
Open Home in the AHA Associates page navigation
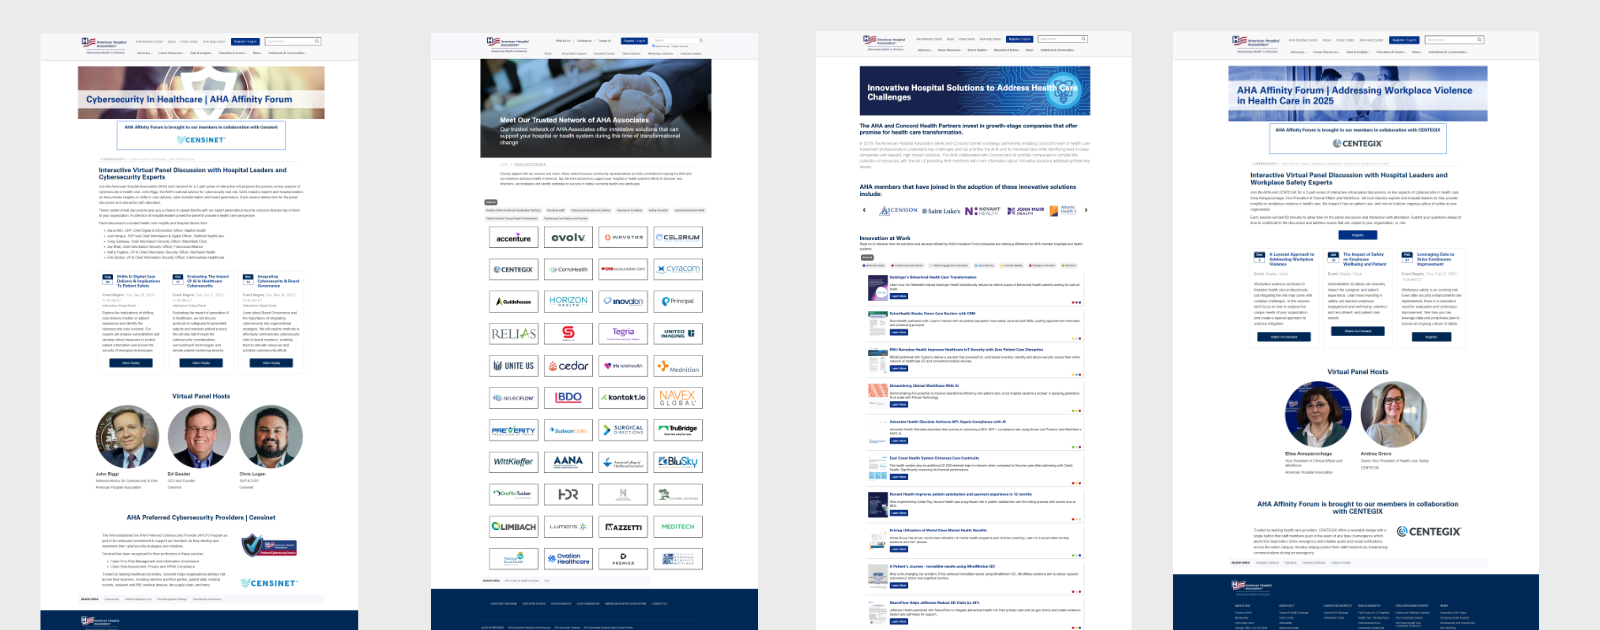pyautogui.click(x=548, y=53)
